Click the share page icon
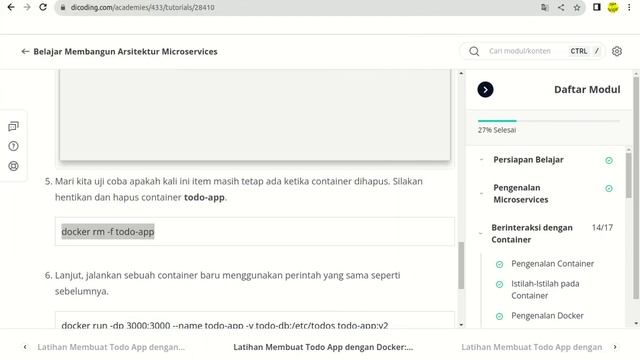640x360 pixels. (561, 7)
